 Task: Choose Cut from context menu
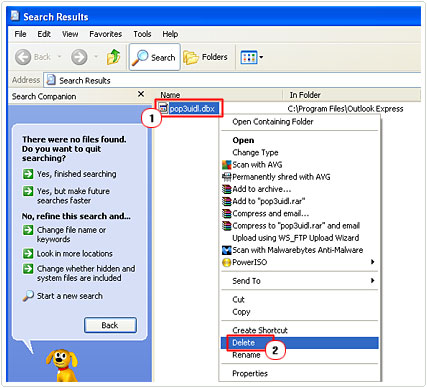coord(238,300)
